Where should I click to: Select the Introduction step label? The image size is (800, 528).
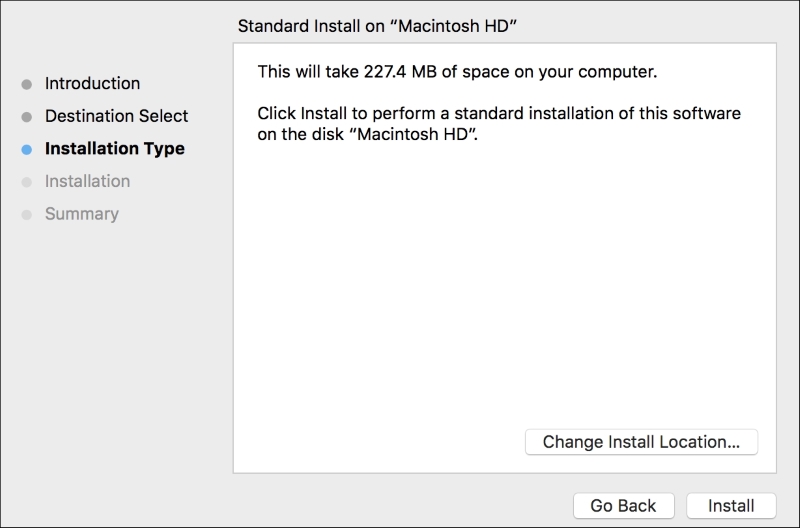point(92,84)
